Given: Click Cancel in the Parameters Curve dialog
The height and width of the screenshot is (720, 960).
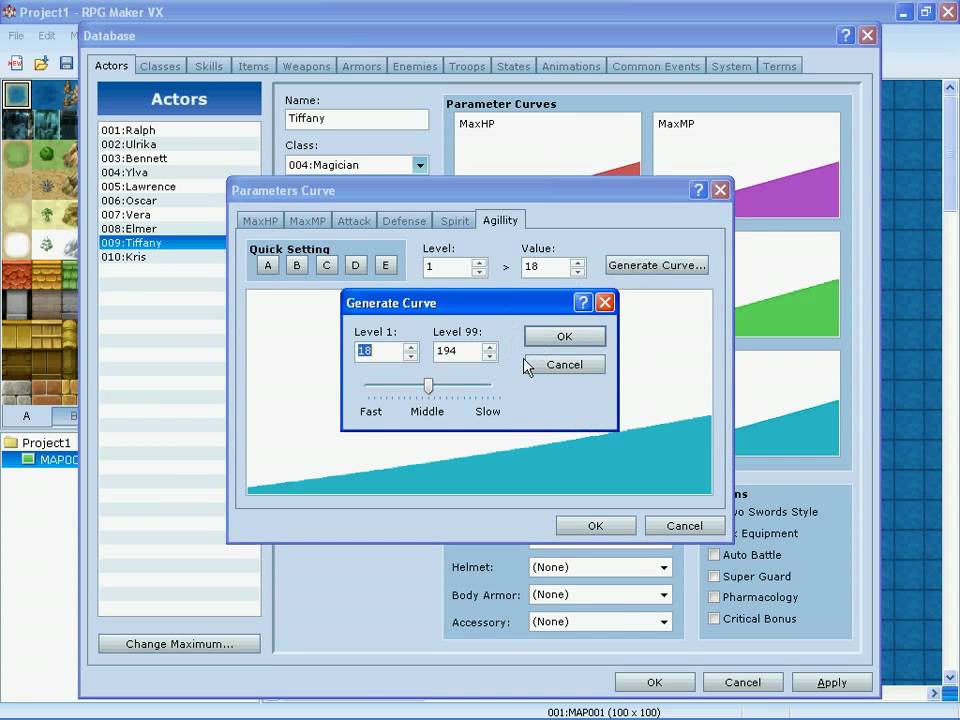Looking at the screenshot, I should [x=684, y=526].
